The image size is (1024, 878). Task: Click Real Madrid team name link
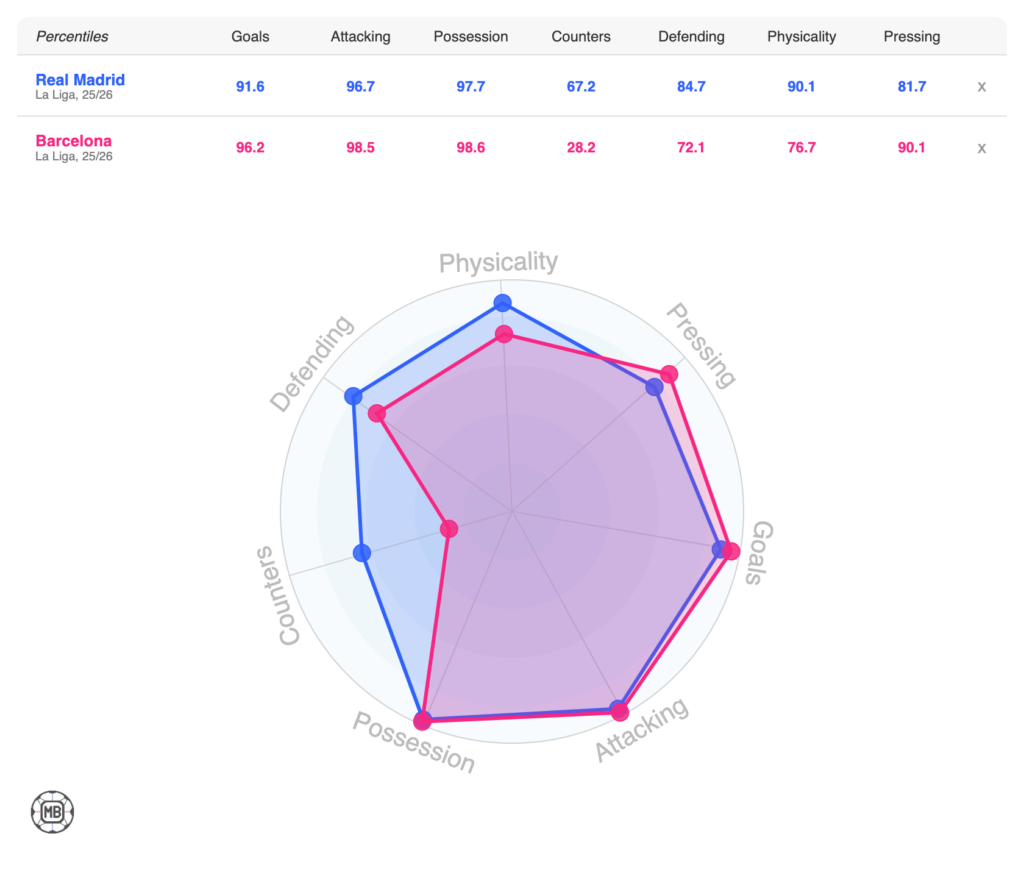tap(80, 80)
